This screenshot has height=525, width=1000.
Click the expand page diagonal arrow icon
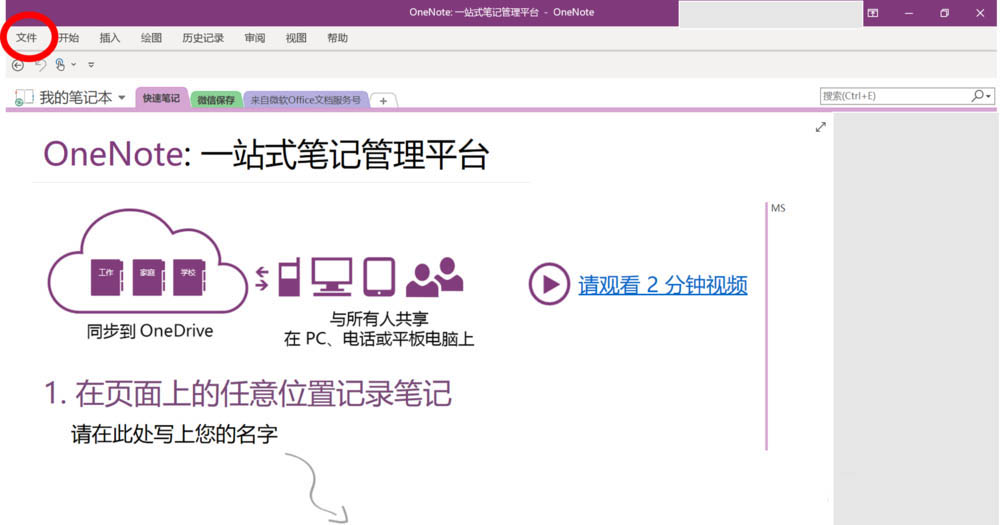[x=820, y=127]
